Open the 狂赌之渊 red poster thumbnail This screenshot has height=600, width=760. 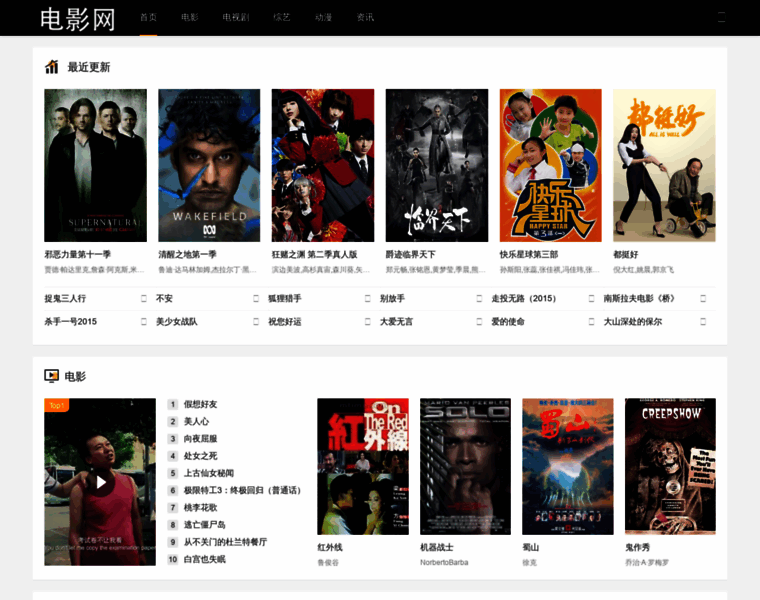tap(323, 165)
